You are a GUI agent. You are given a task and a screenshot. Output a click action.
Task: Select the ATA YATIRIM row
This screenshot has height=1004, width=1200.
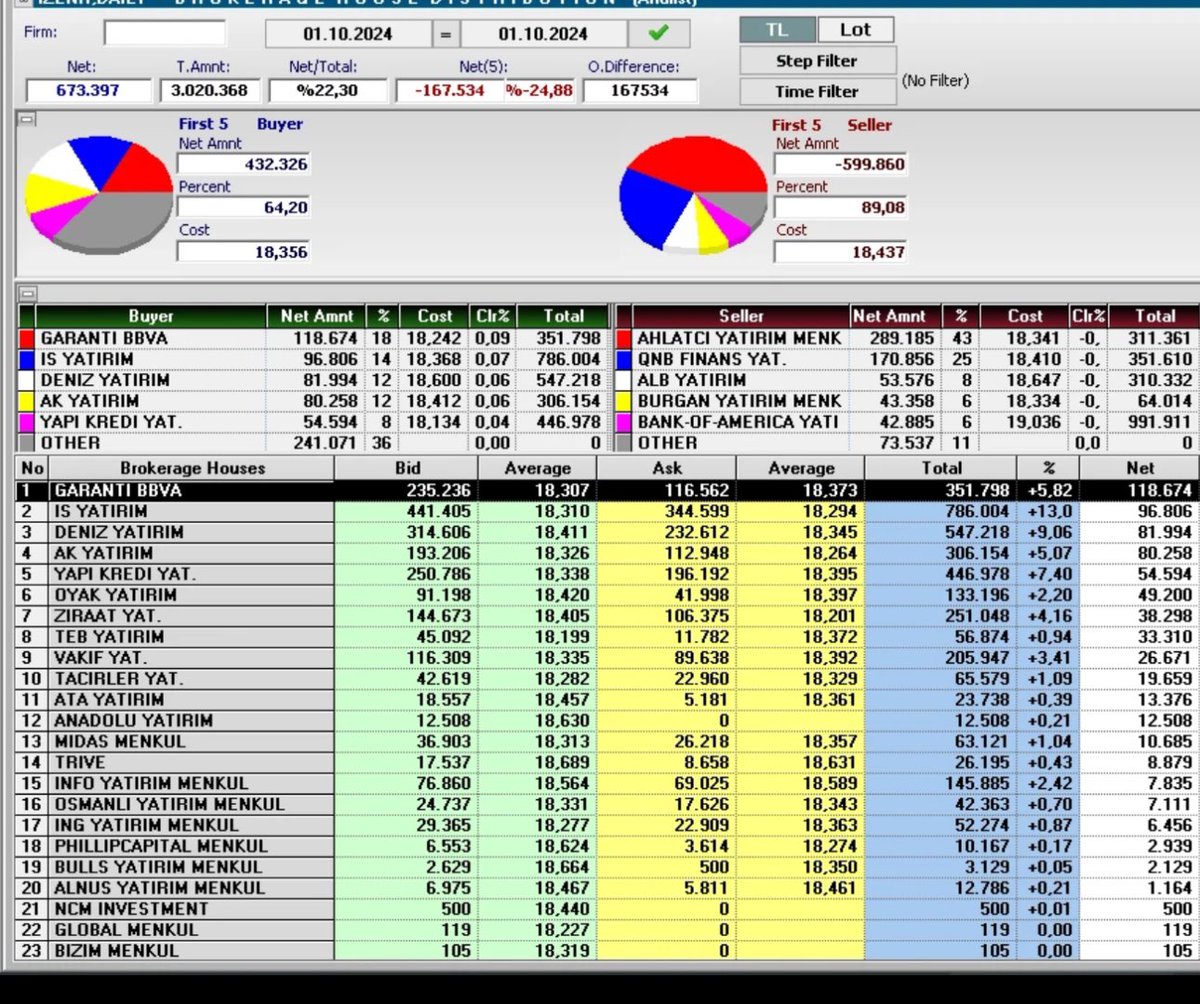tap(608, 700)
